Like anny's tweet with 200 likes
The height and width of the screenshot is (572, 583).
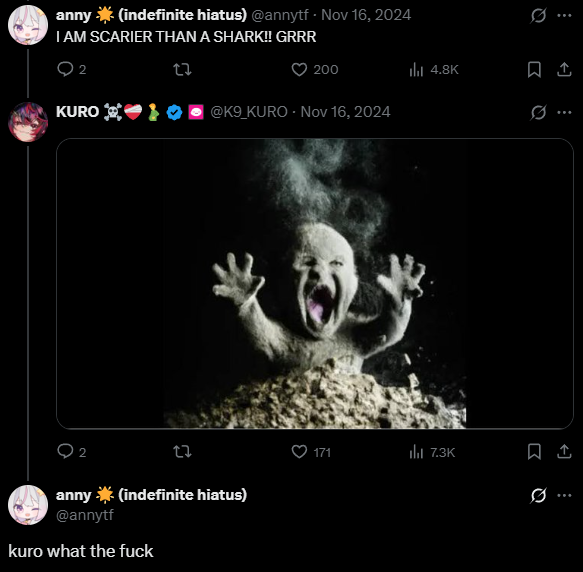coord(315,70)
